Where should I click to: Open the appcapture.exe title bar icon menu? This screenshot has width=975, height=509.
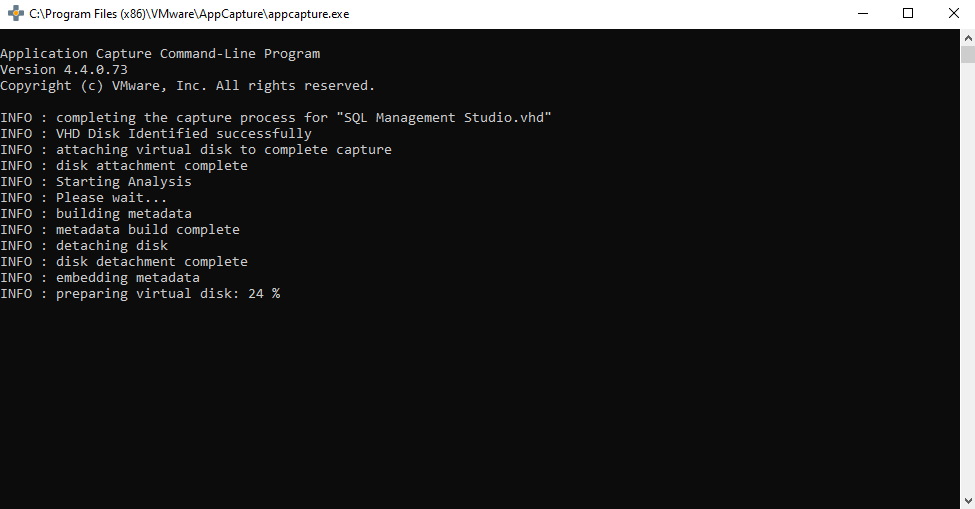(x=15, y=14)
